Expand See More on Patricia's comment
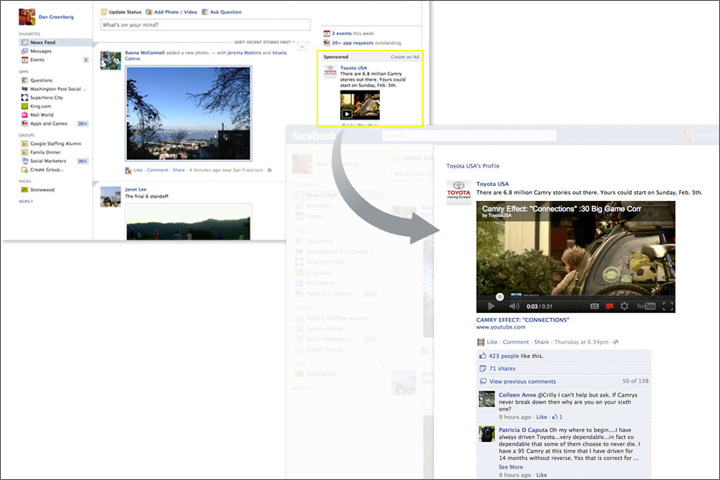The width and height of the screenshot is (720, 480). [x=511, y=467]
